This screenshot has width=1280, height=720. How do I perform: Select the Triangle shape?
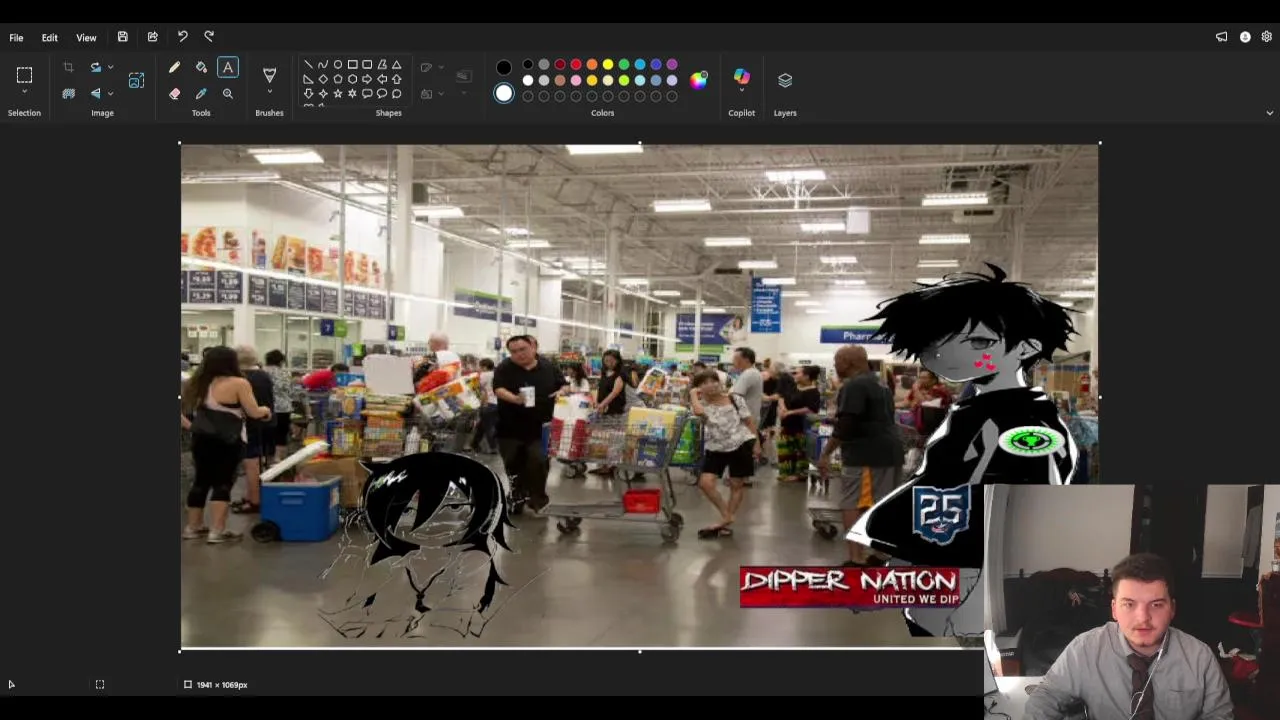coord(397,65)
